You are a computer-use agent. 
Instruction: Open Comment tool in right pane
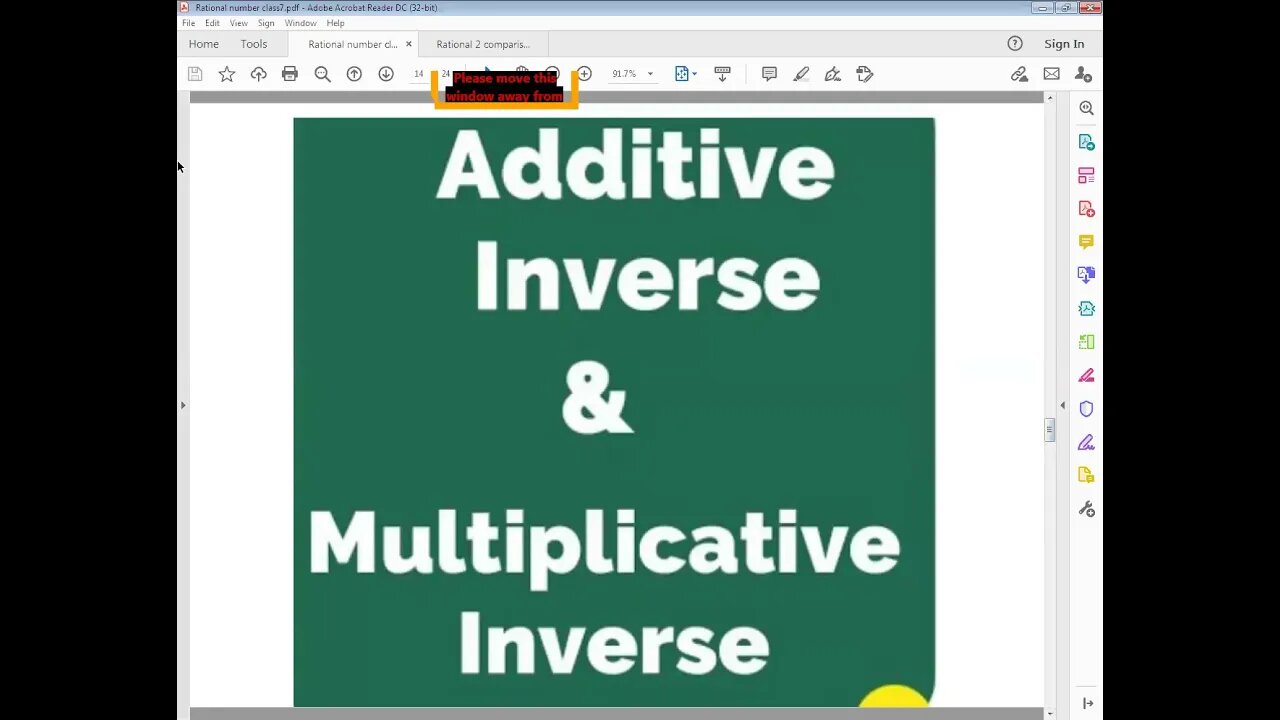click(x=1086, y=242)
